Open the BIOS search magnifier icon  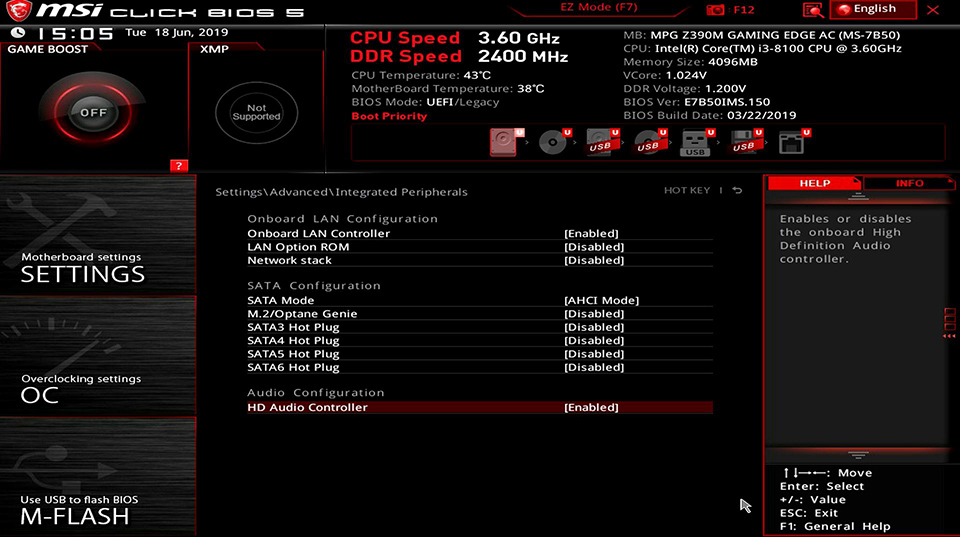click(812, 10)
